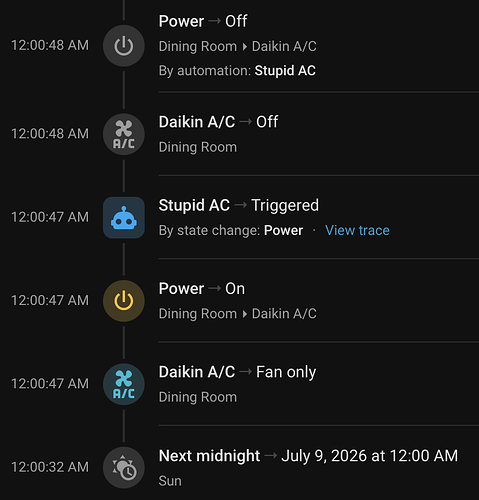The width and height of the screenshot is (479, 500).
Task: Click the yellow power-on icon
Action: coord(124,301)
